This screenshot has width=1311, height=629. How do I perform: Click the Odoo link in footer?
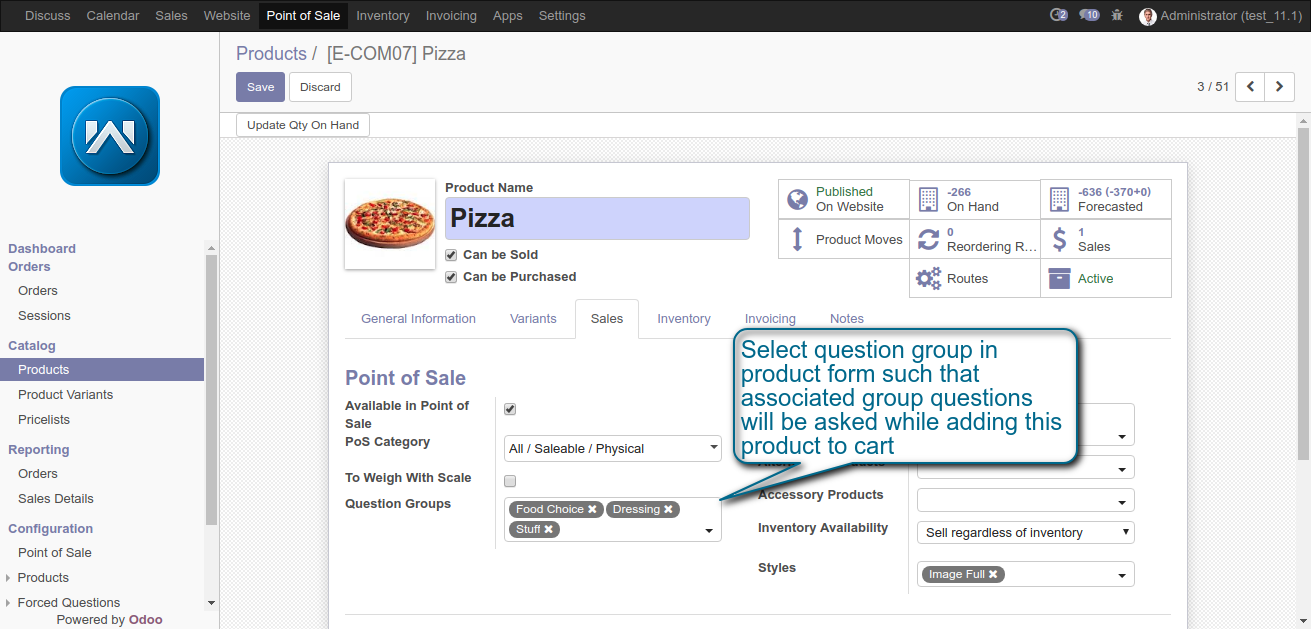[146, 620]
